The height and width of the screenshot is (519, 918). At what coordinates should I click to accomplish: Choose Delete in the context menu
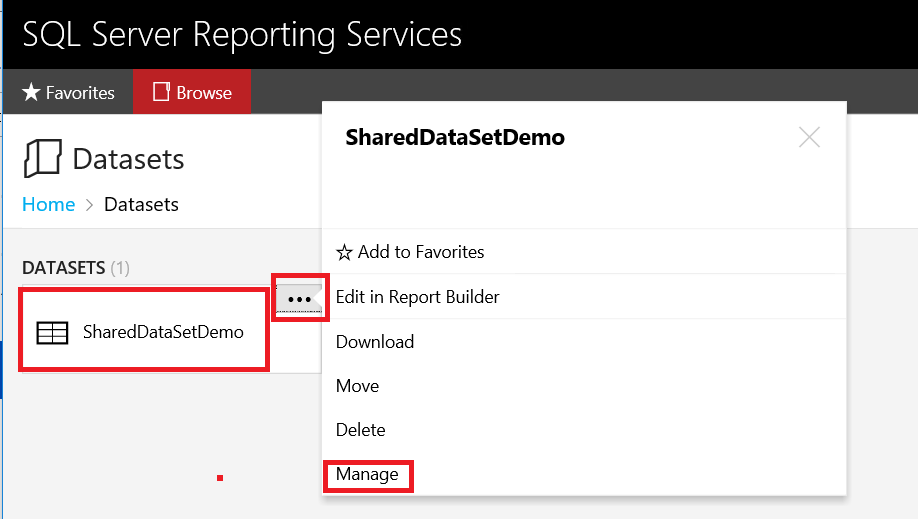point(360,430)
